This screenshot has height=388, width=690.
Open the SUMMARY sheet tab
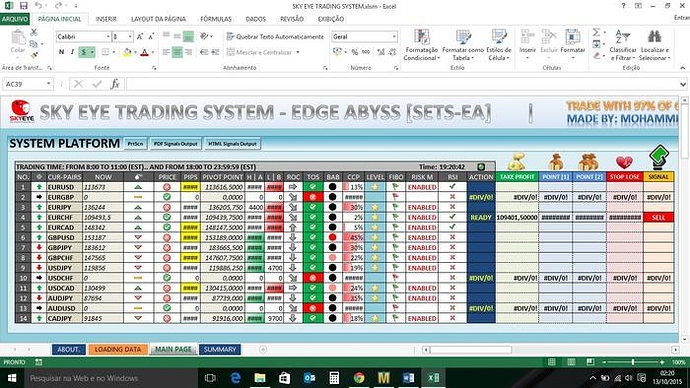point(220,349)
